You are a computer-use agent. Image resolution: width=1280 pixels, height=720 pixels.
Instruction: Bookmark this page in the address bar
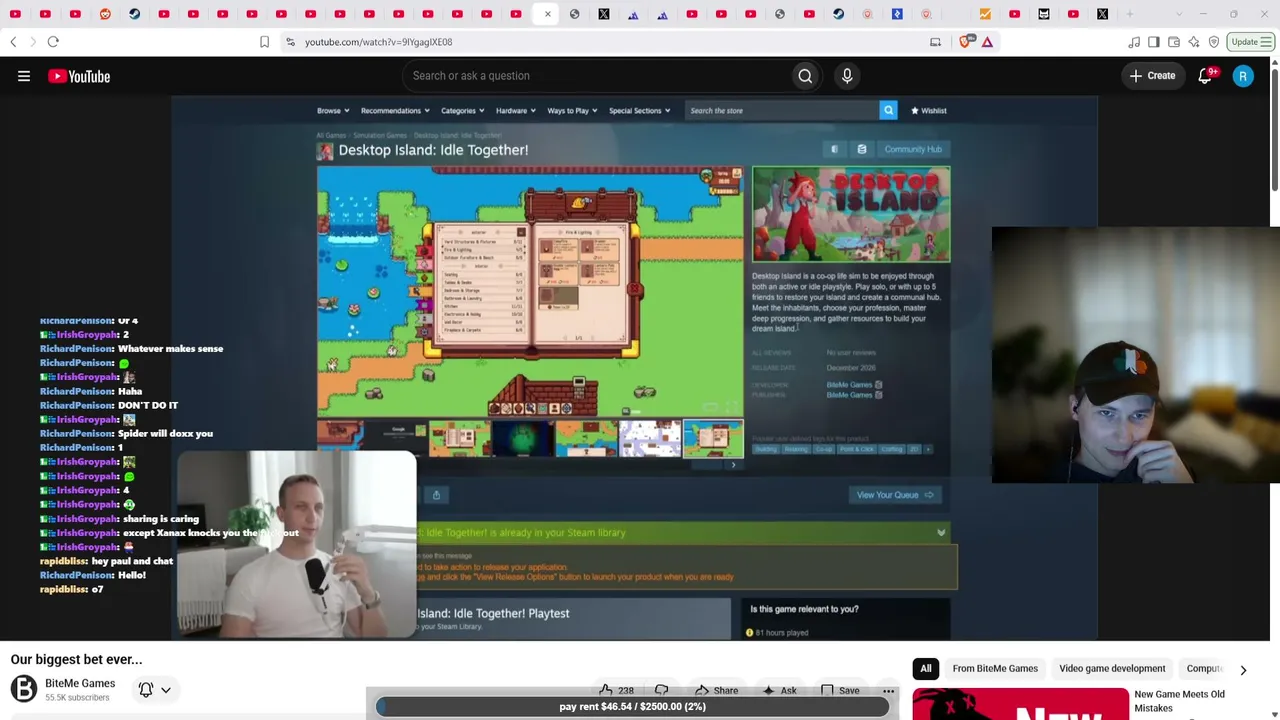[264, 42]
